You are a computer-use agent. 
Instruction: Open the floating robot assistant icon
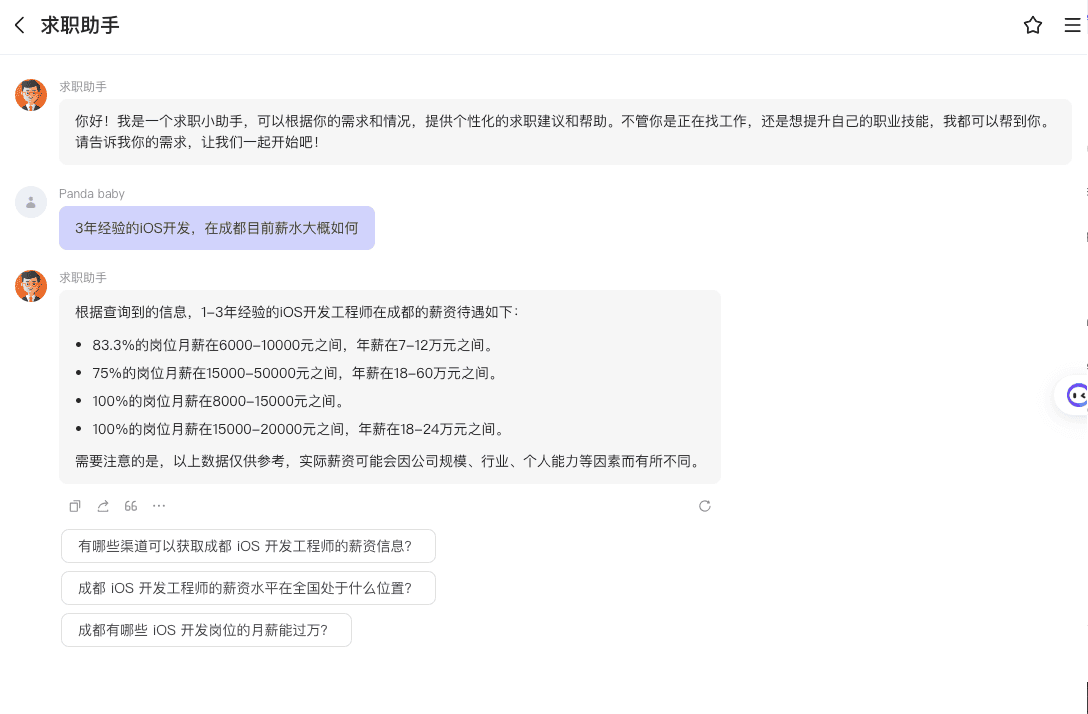pyautogui.click(x=1076, y=396)
